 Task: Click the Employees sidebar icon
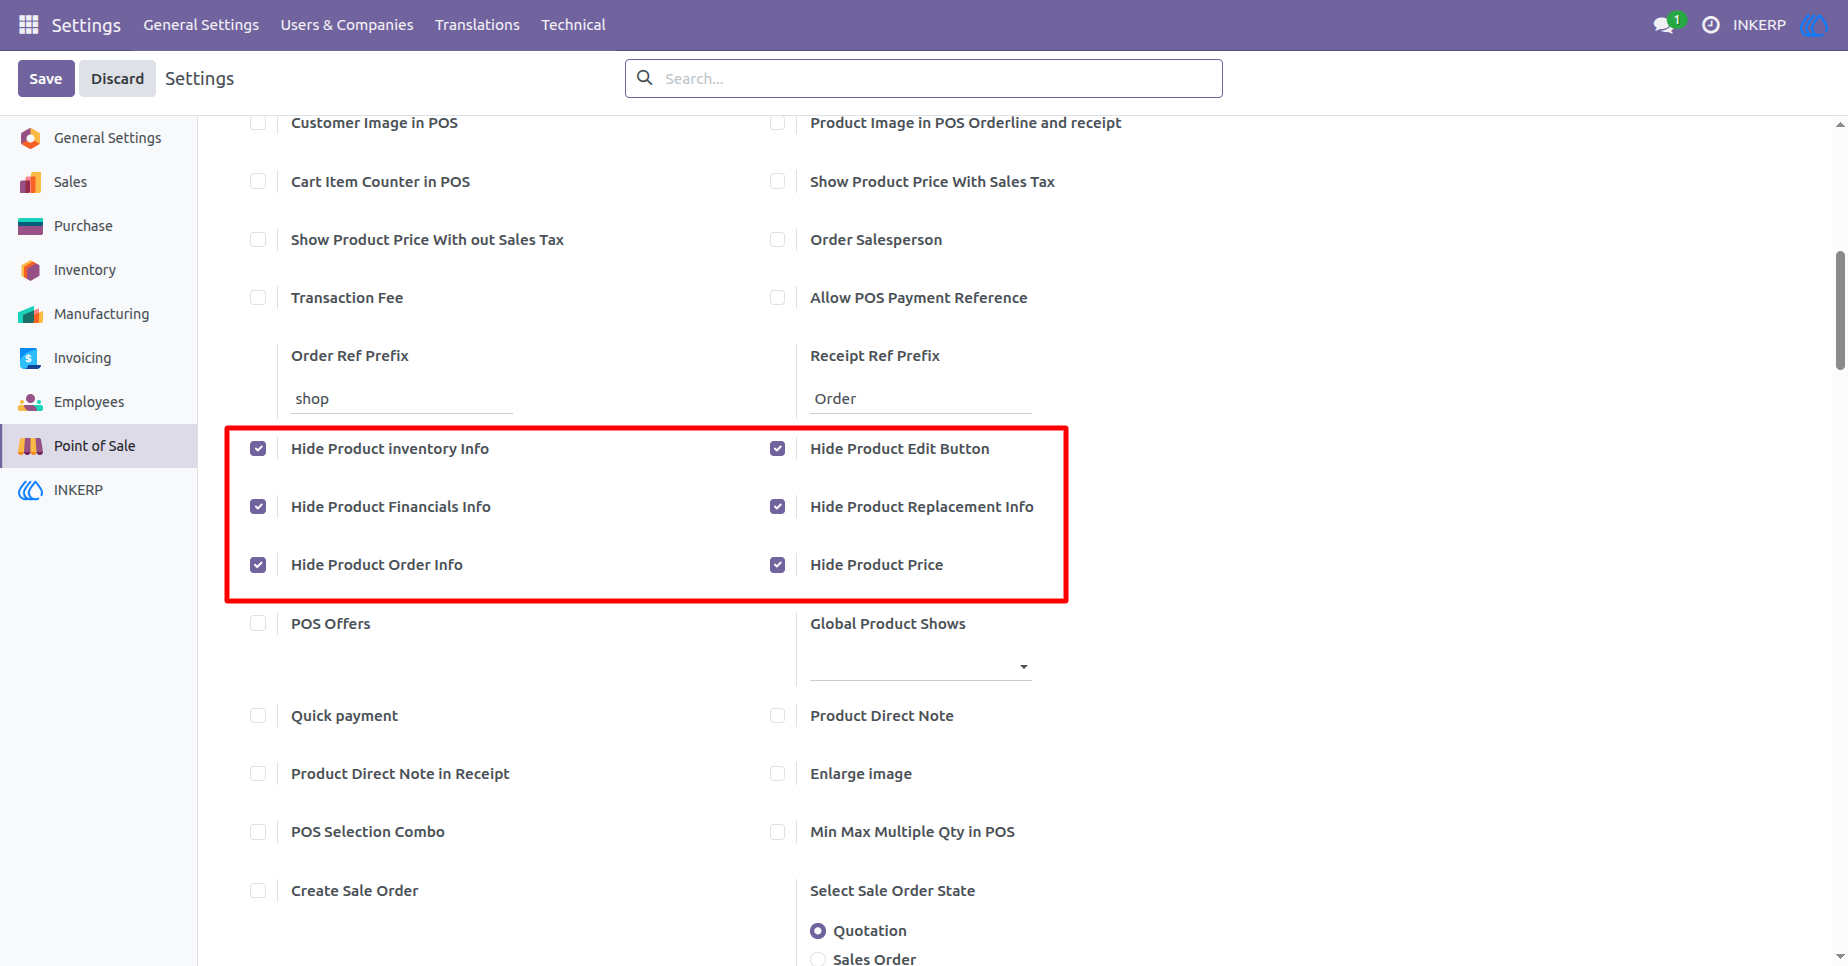point(31,402)
